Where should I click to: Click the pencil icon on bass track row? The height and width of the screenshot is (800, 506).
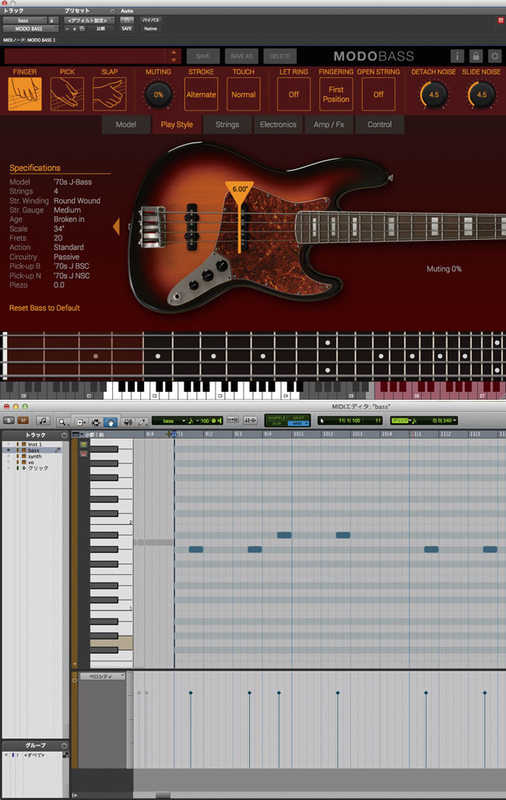coord(58,450)
